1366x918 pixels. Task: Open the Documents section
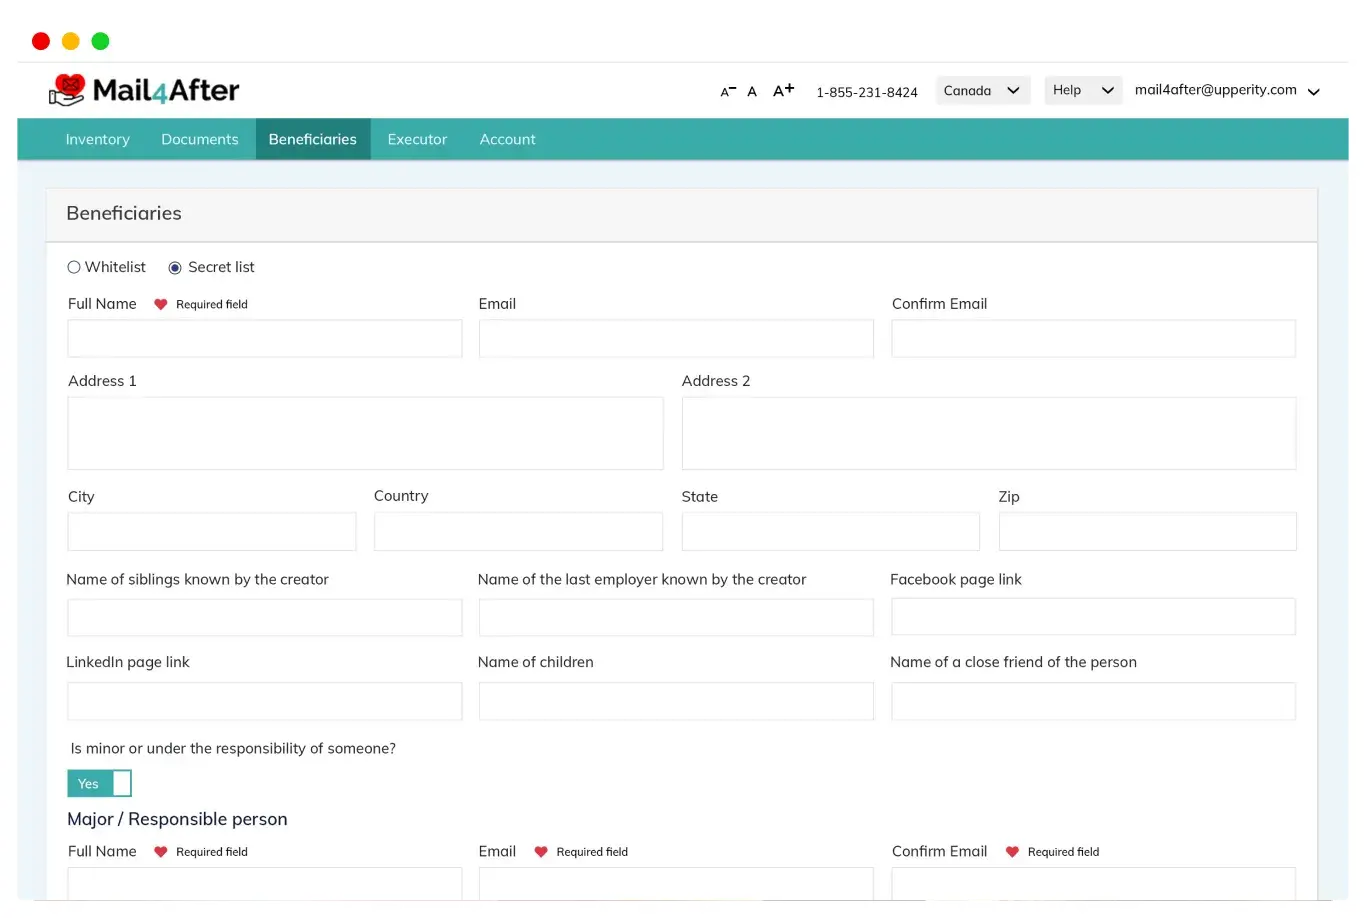click(x=200, y=139)
